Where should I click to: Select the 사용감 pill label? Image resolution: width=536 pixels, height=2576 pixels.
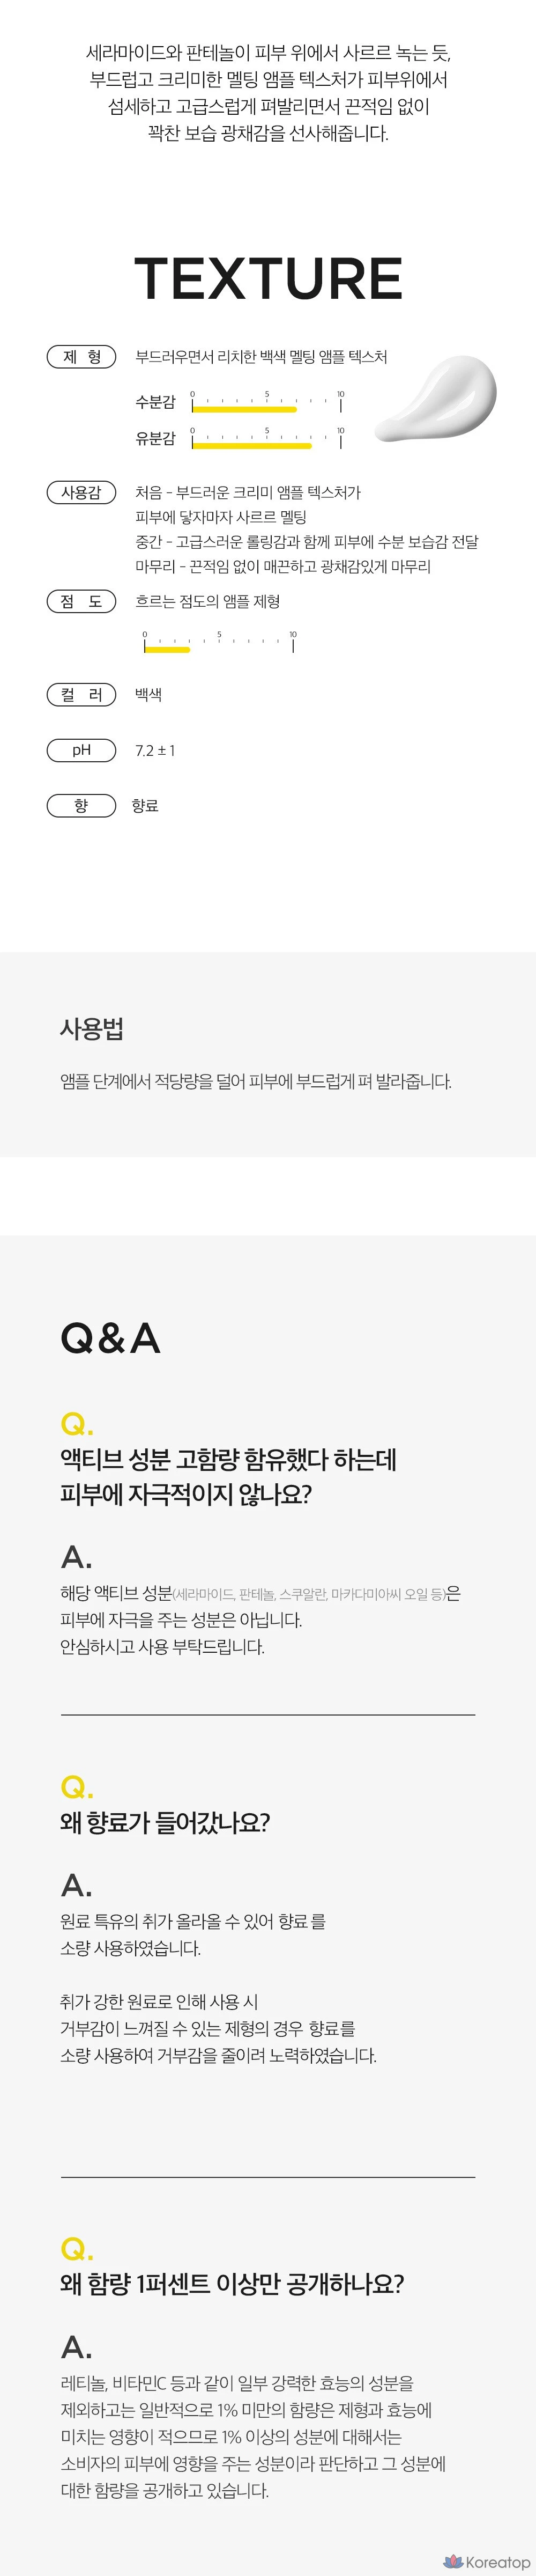(x=82, y=492)
